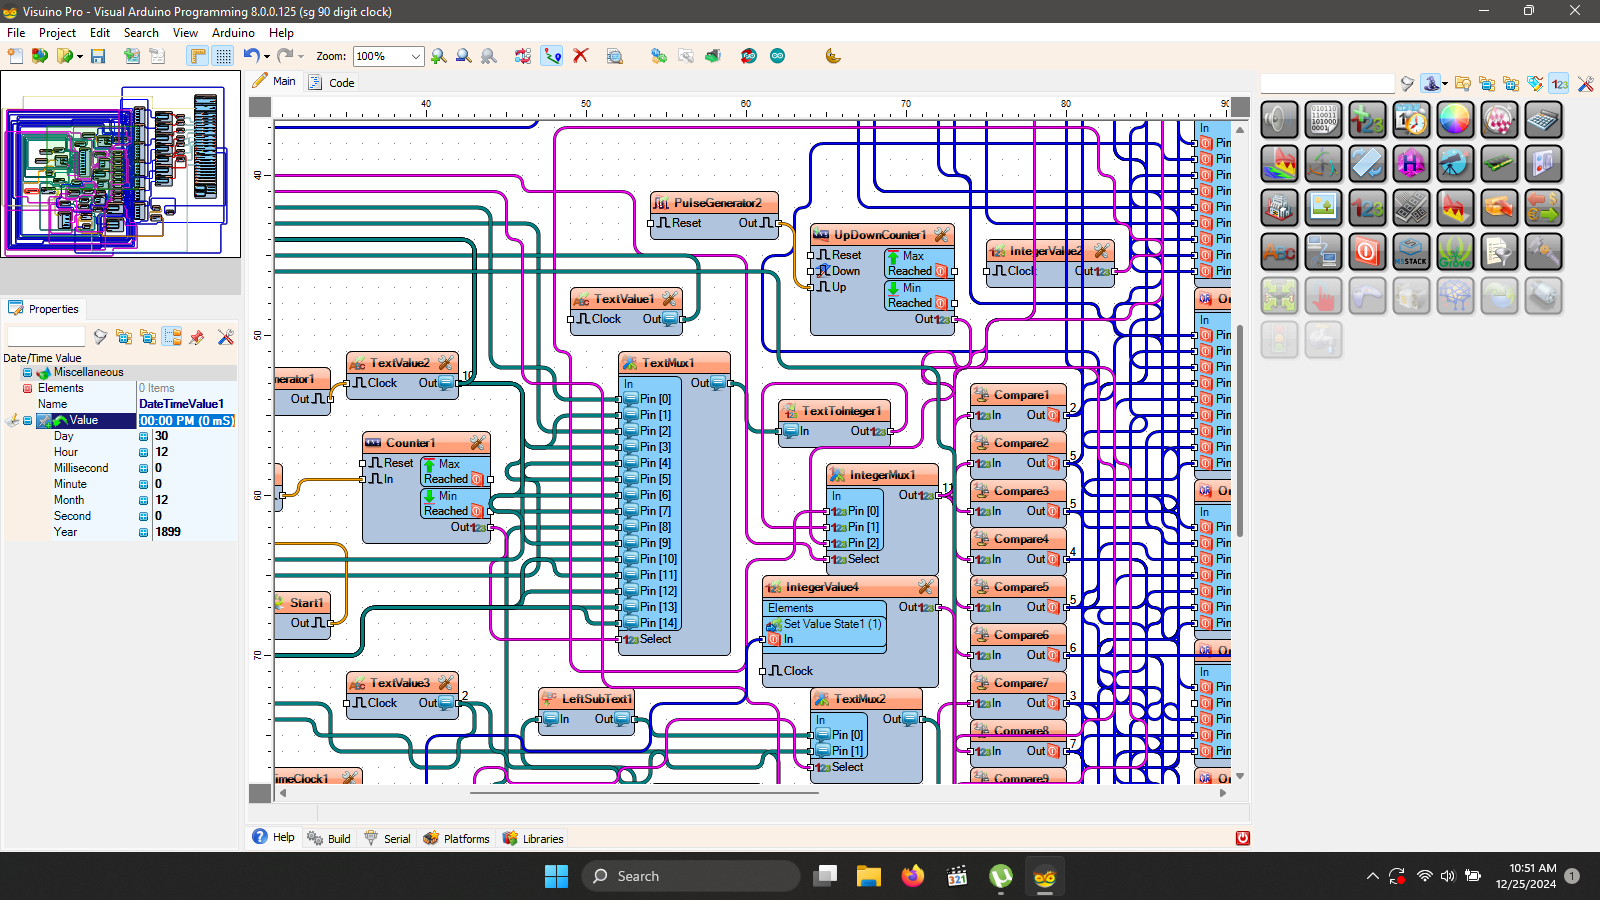Viewport: 1600px width, 900px height.
Task: Open the View menu
Action: (185, 32)
